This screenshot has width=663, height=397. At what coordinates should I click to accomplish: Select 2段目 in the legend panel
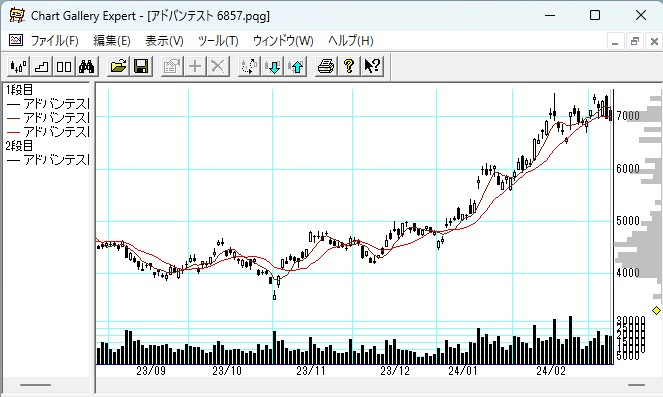(x=19, y=146)
